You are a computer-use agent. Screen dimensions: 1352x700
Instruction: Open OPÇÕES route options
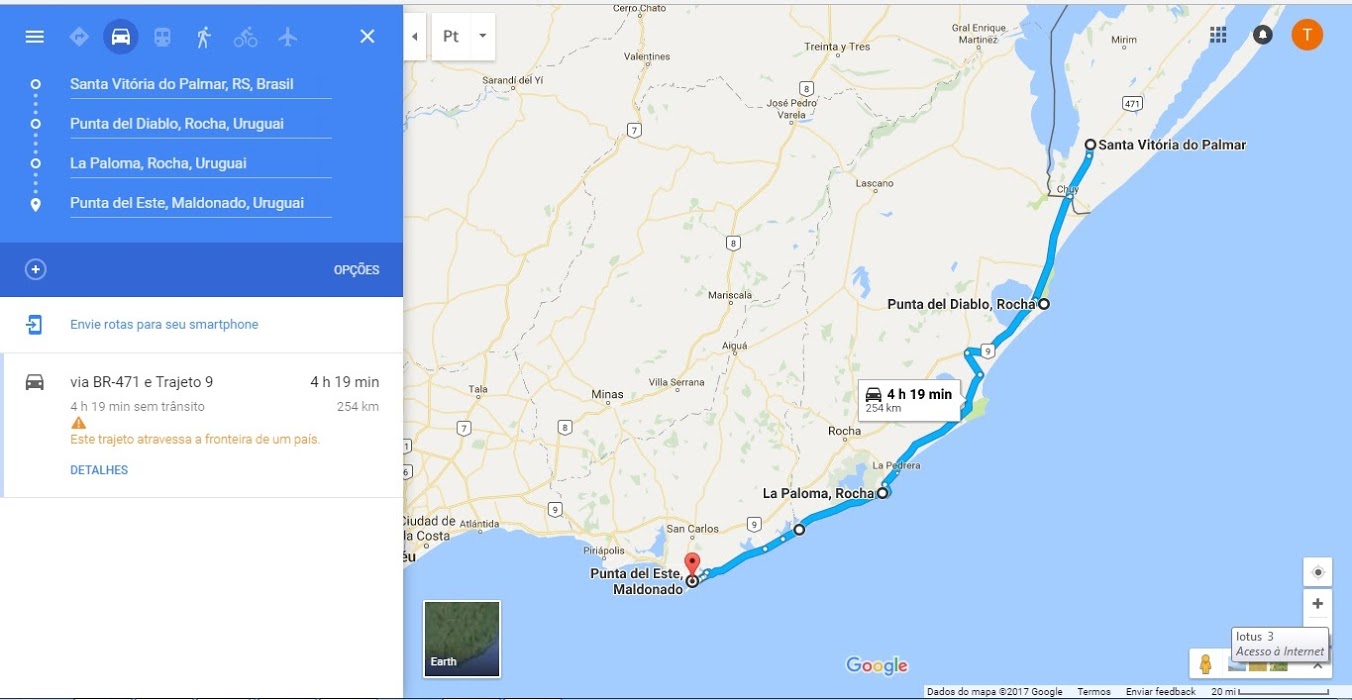357,270
